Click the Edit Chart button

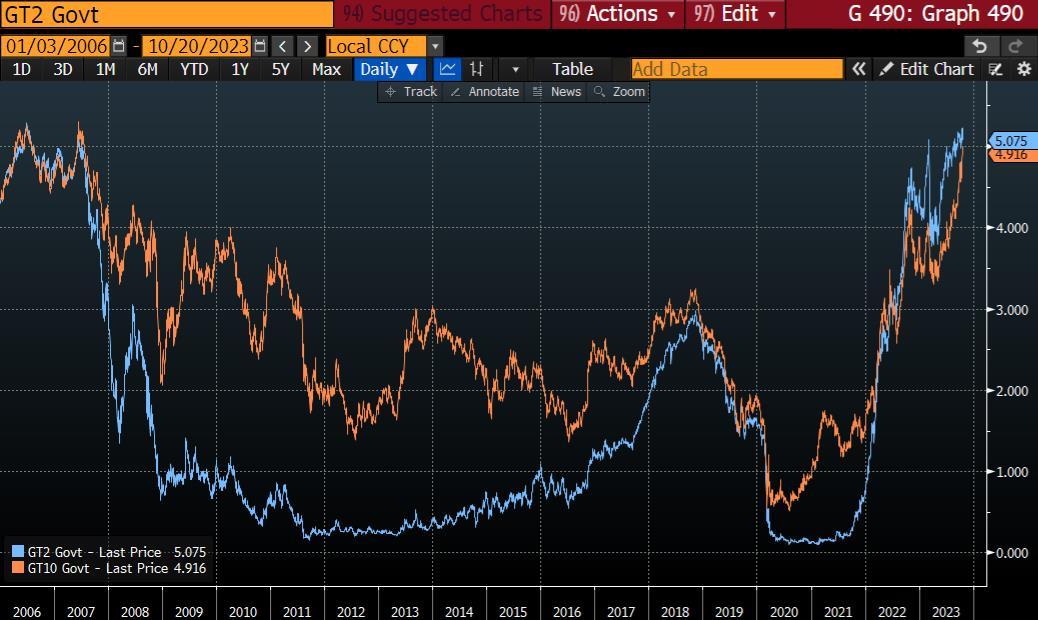926,69
